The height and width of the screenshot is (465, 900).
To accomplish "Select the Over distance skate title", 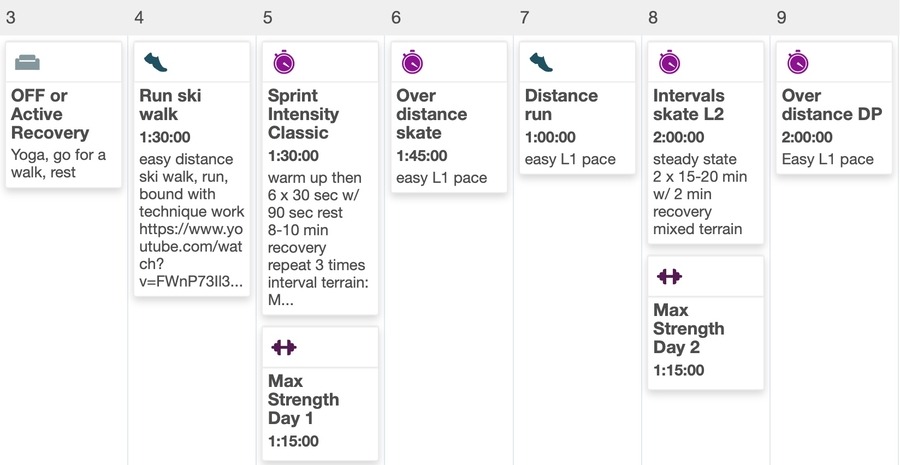I will click(x=432, y=114).
